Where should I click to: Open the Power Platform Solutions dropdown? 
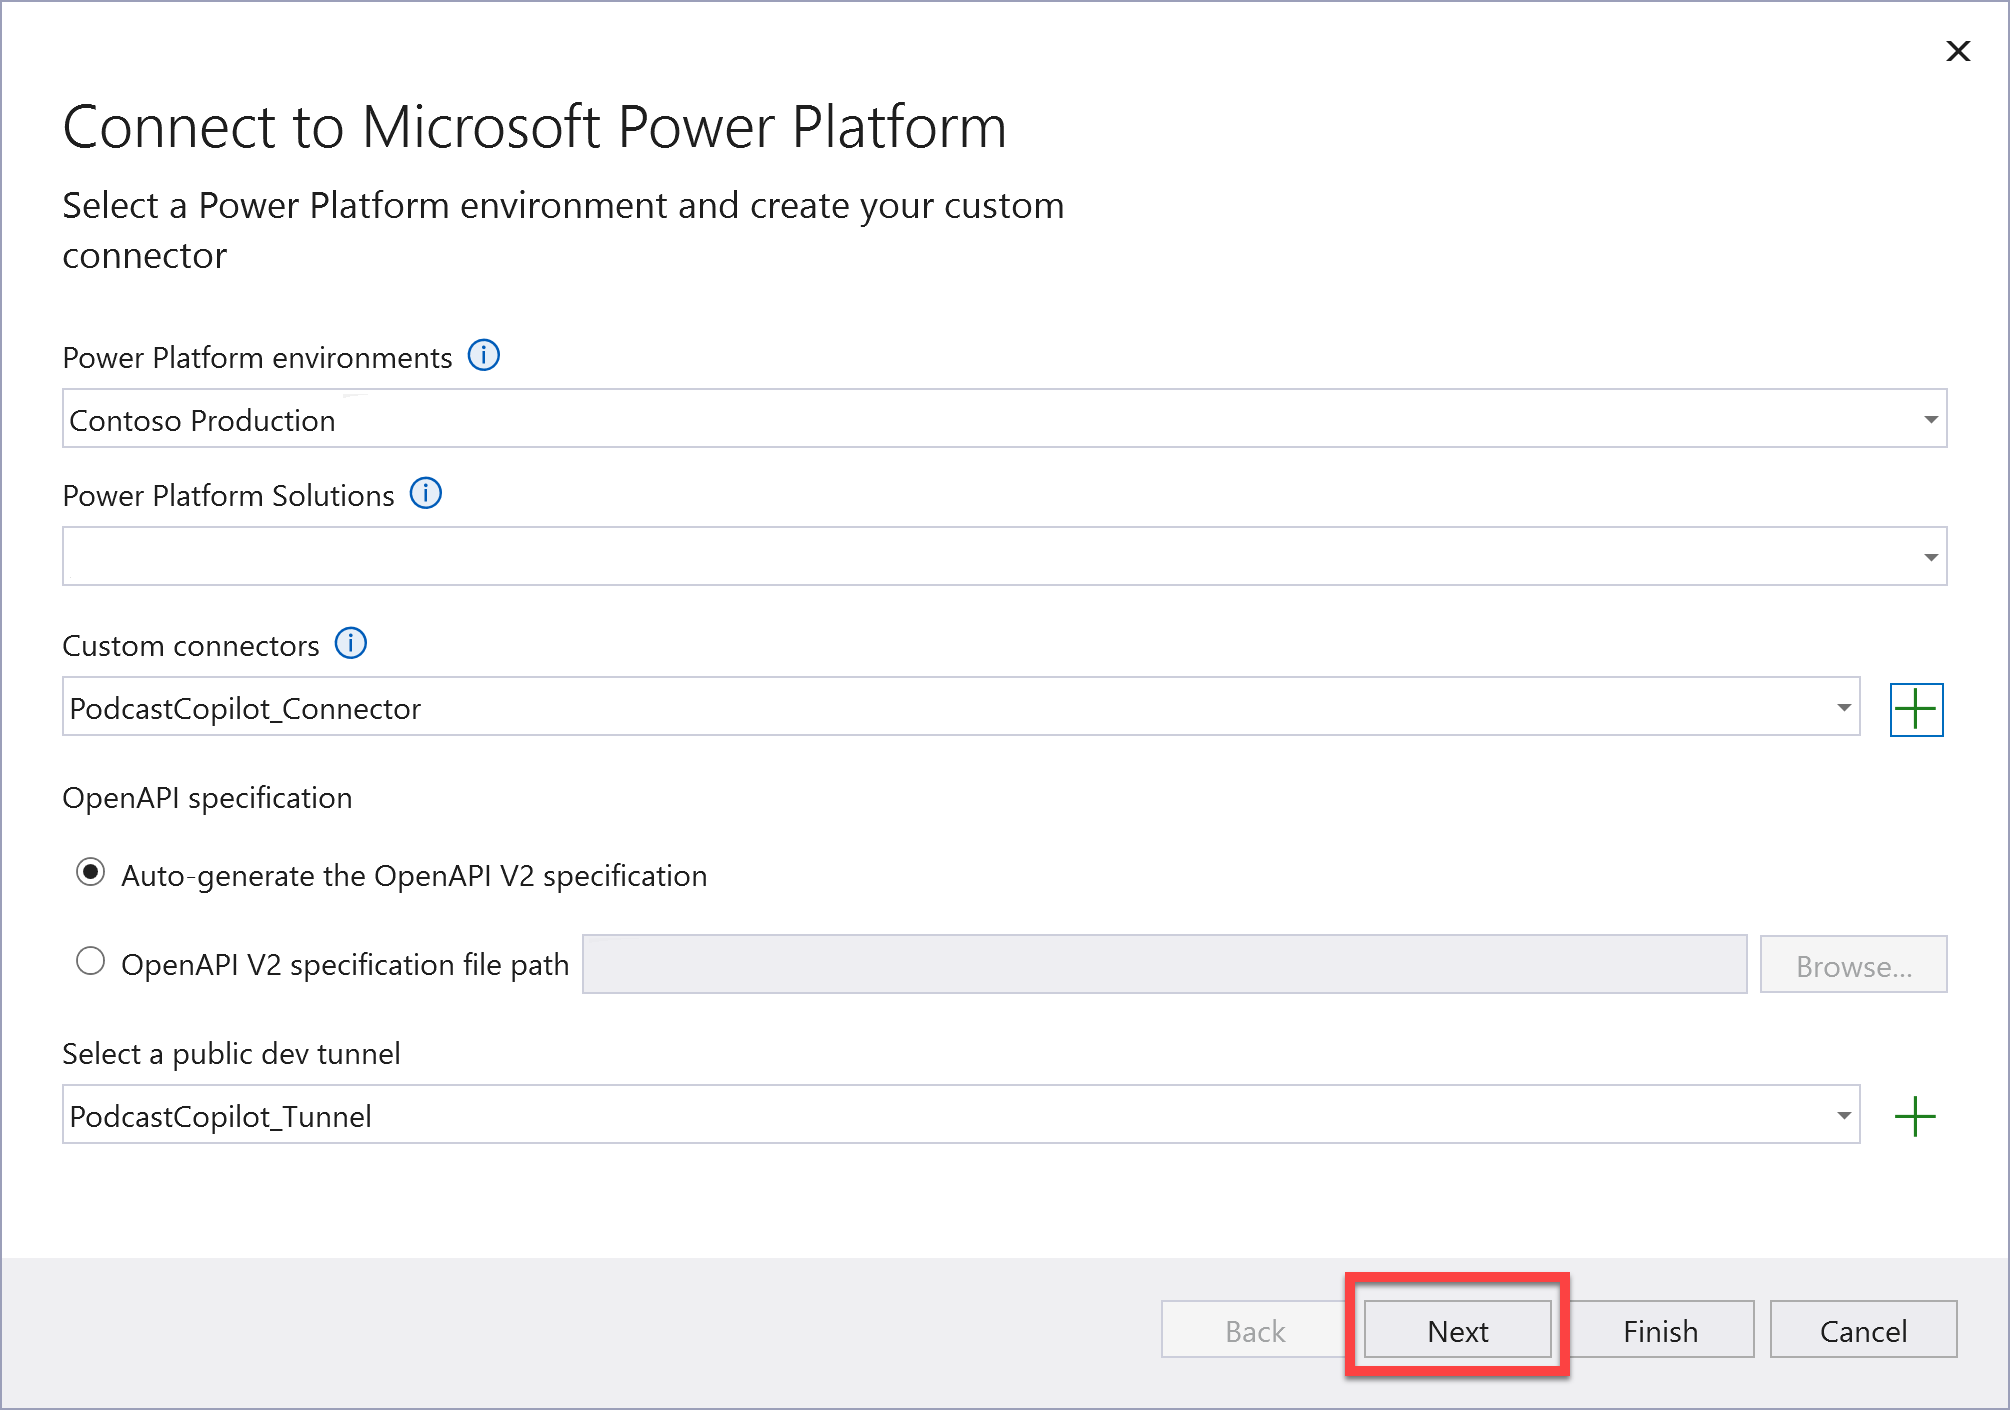[x=1930, y=557]
